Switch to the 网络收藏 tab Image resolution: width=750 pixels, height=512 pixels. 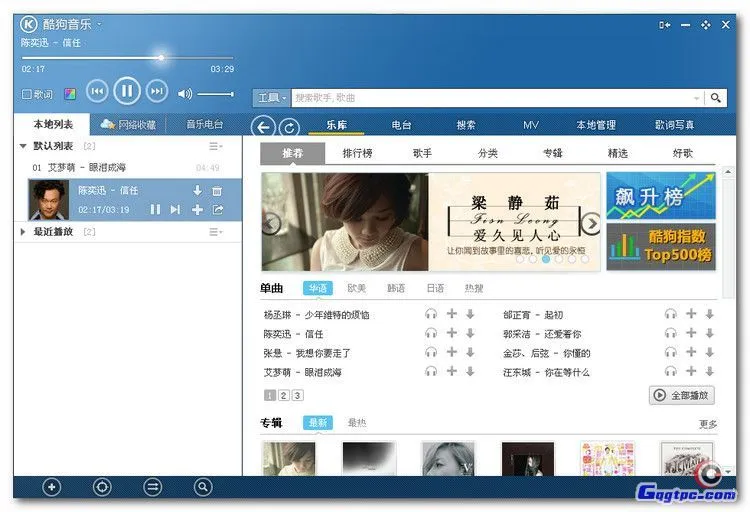(128, 125)
